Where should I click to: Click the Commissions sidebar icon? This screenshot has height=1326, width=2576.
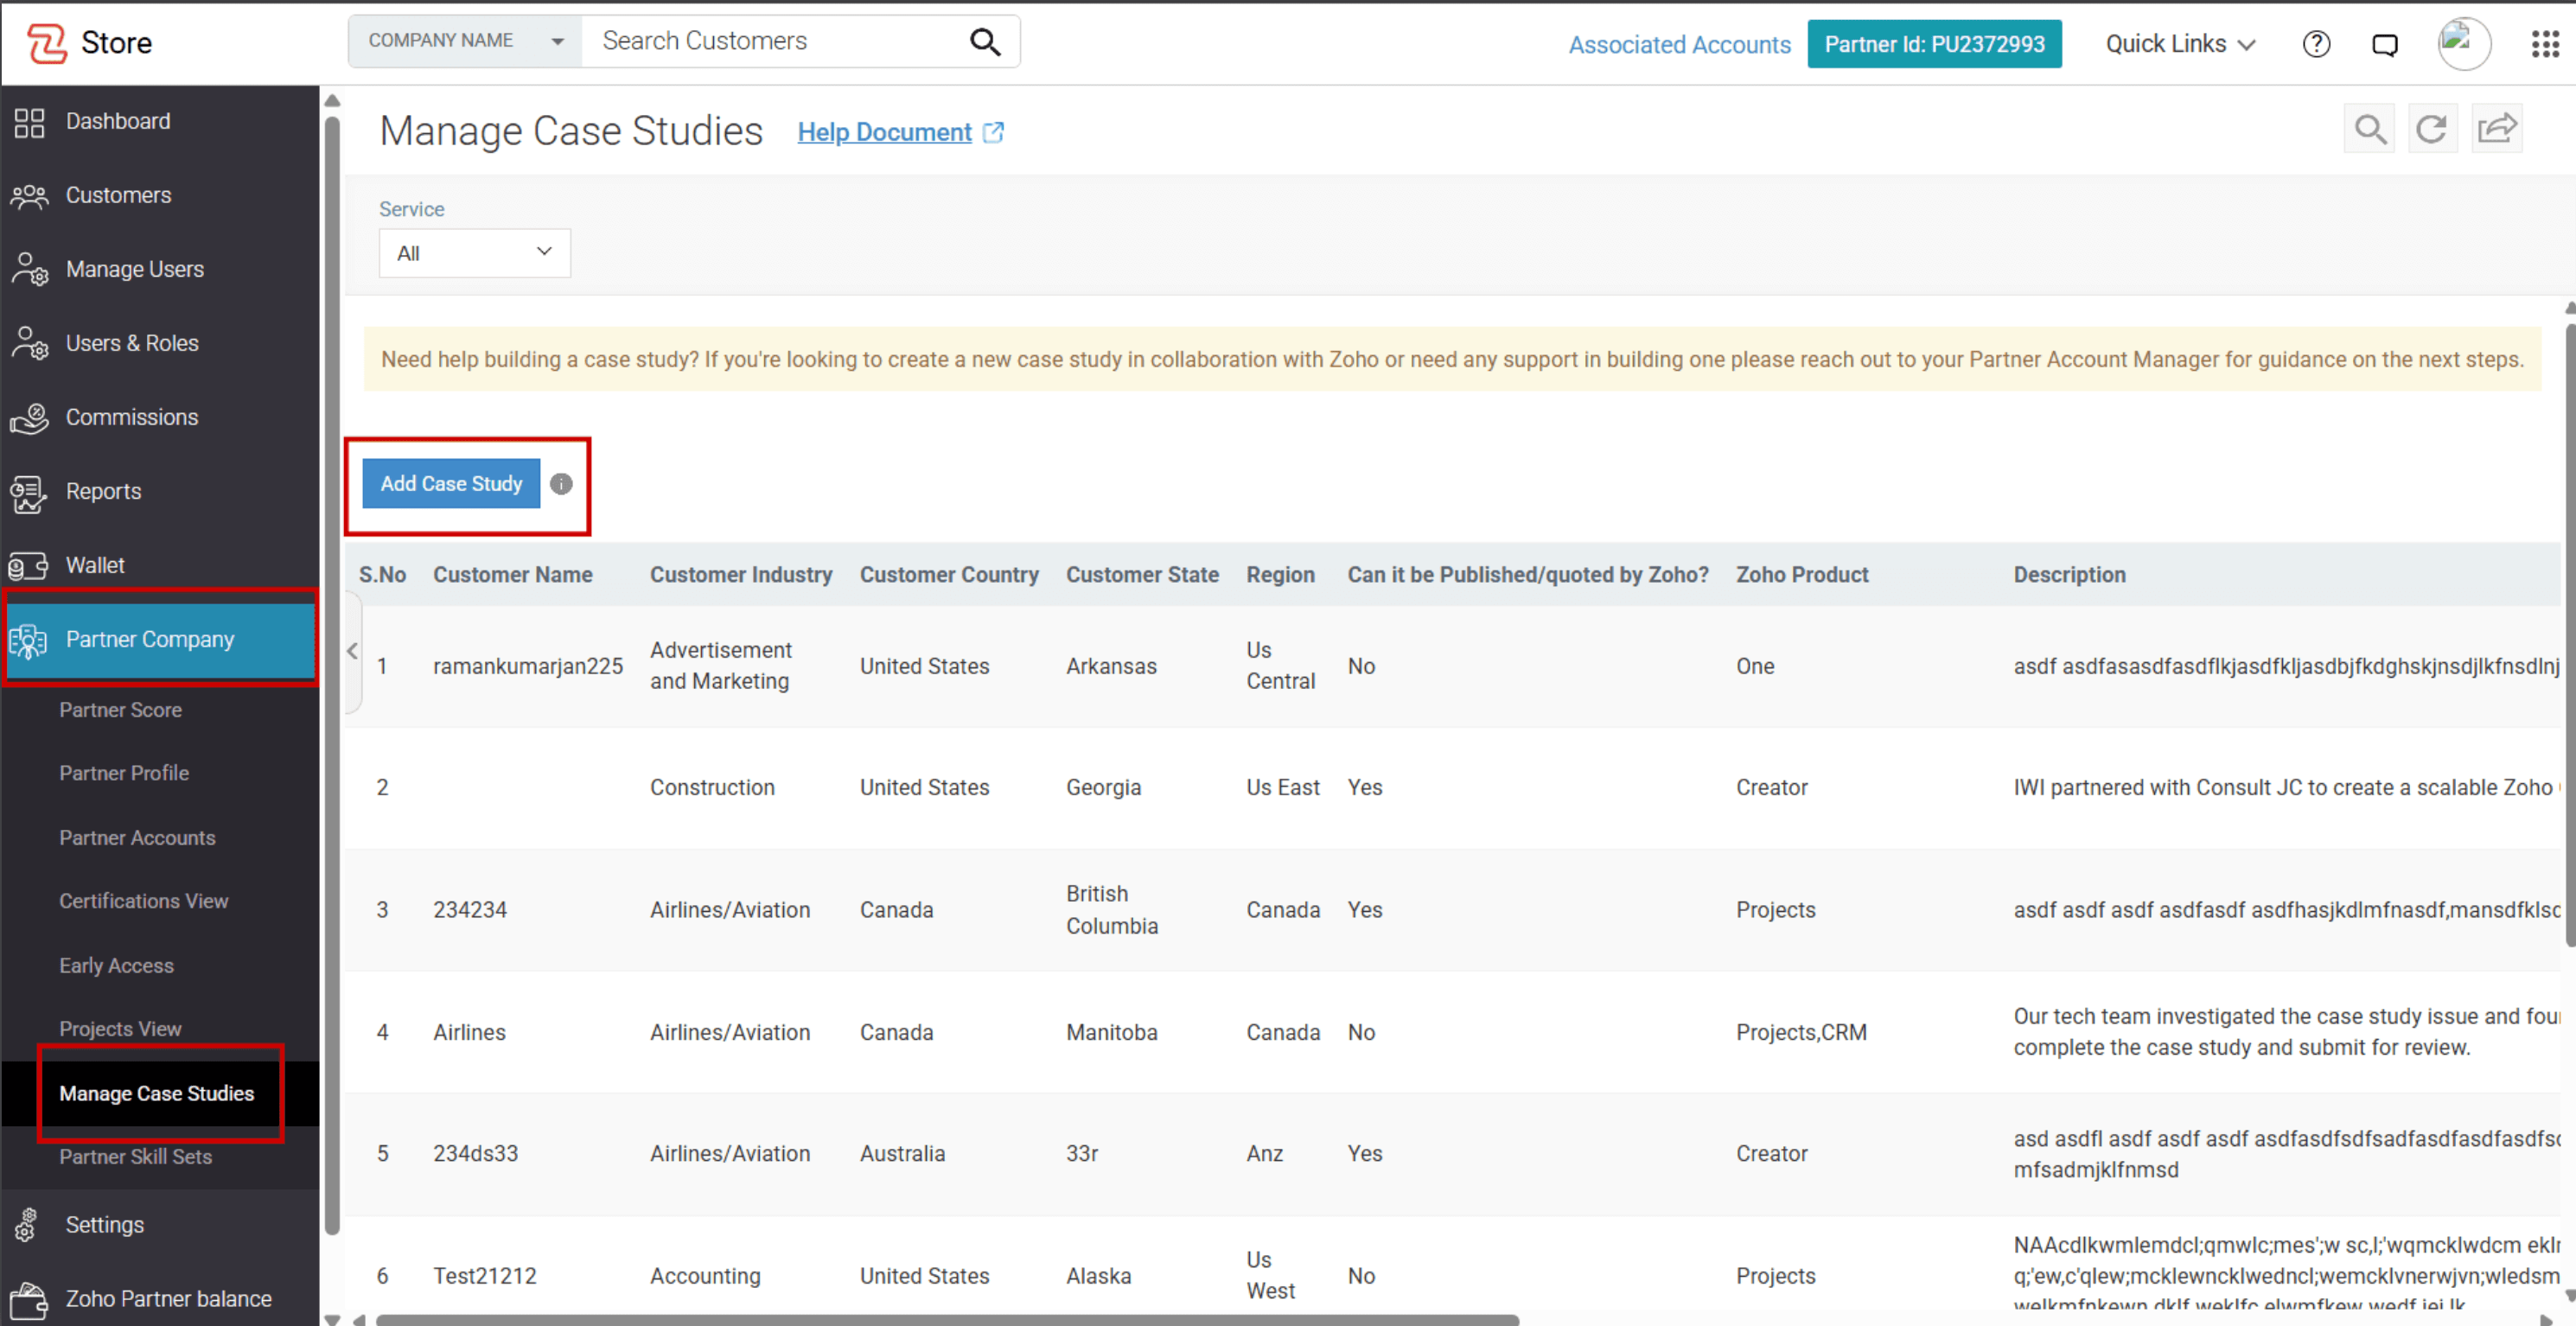tap(29, 418)
